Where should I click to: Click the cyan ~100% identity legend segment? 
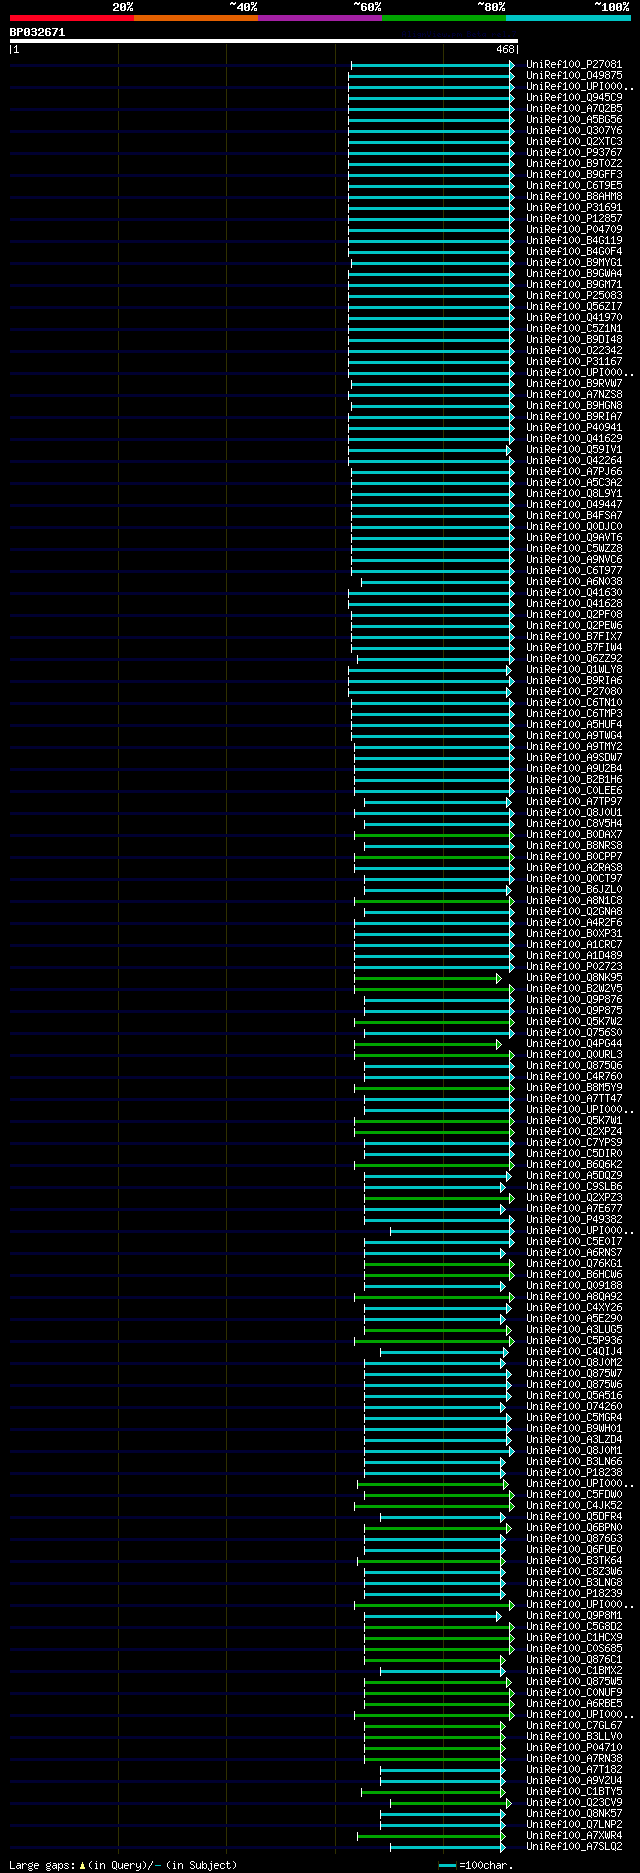click(568, 18)
